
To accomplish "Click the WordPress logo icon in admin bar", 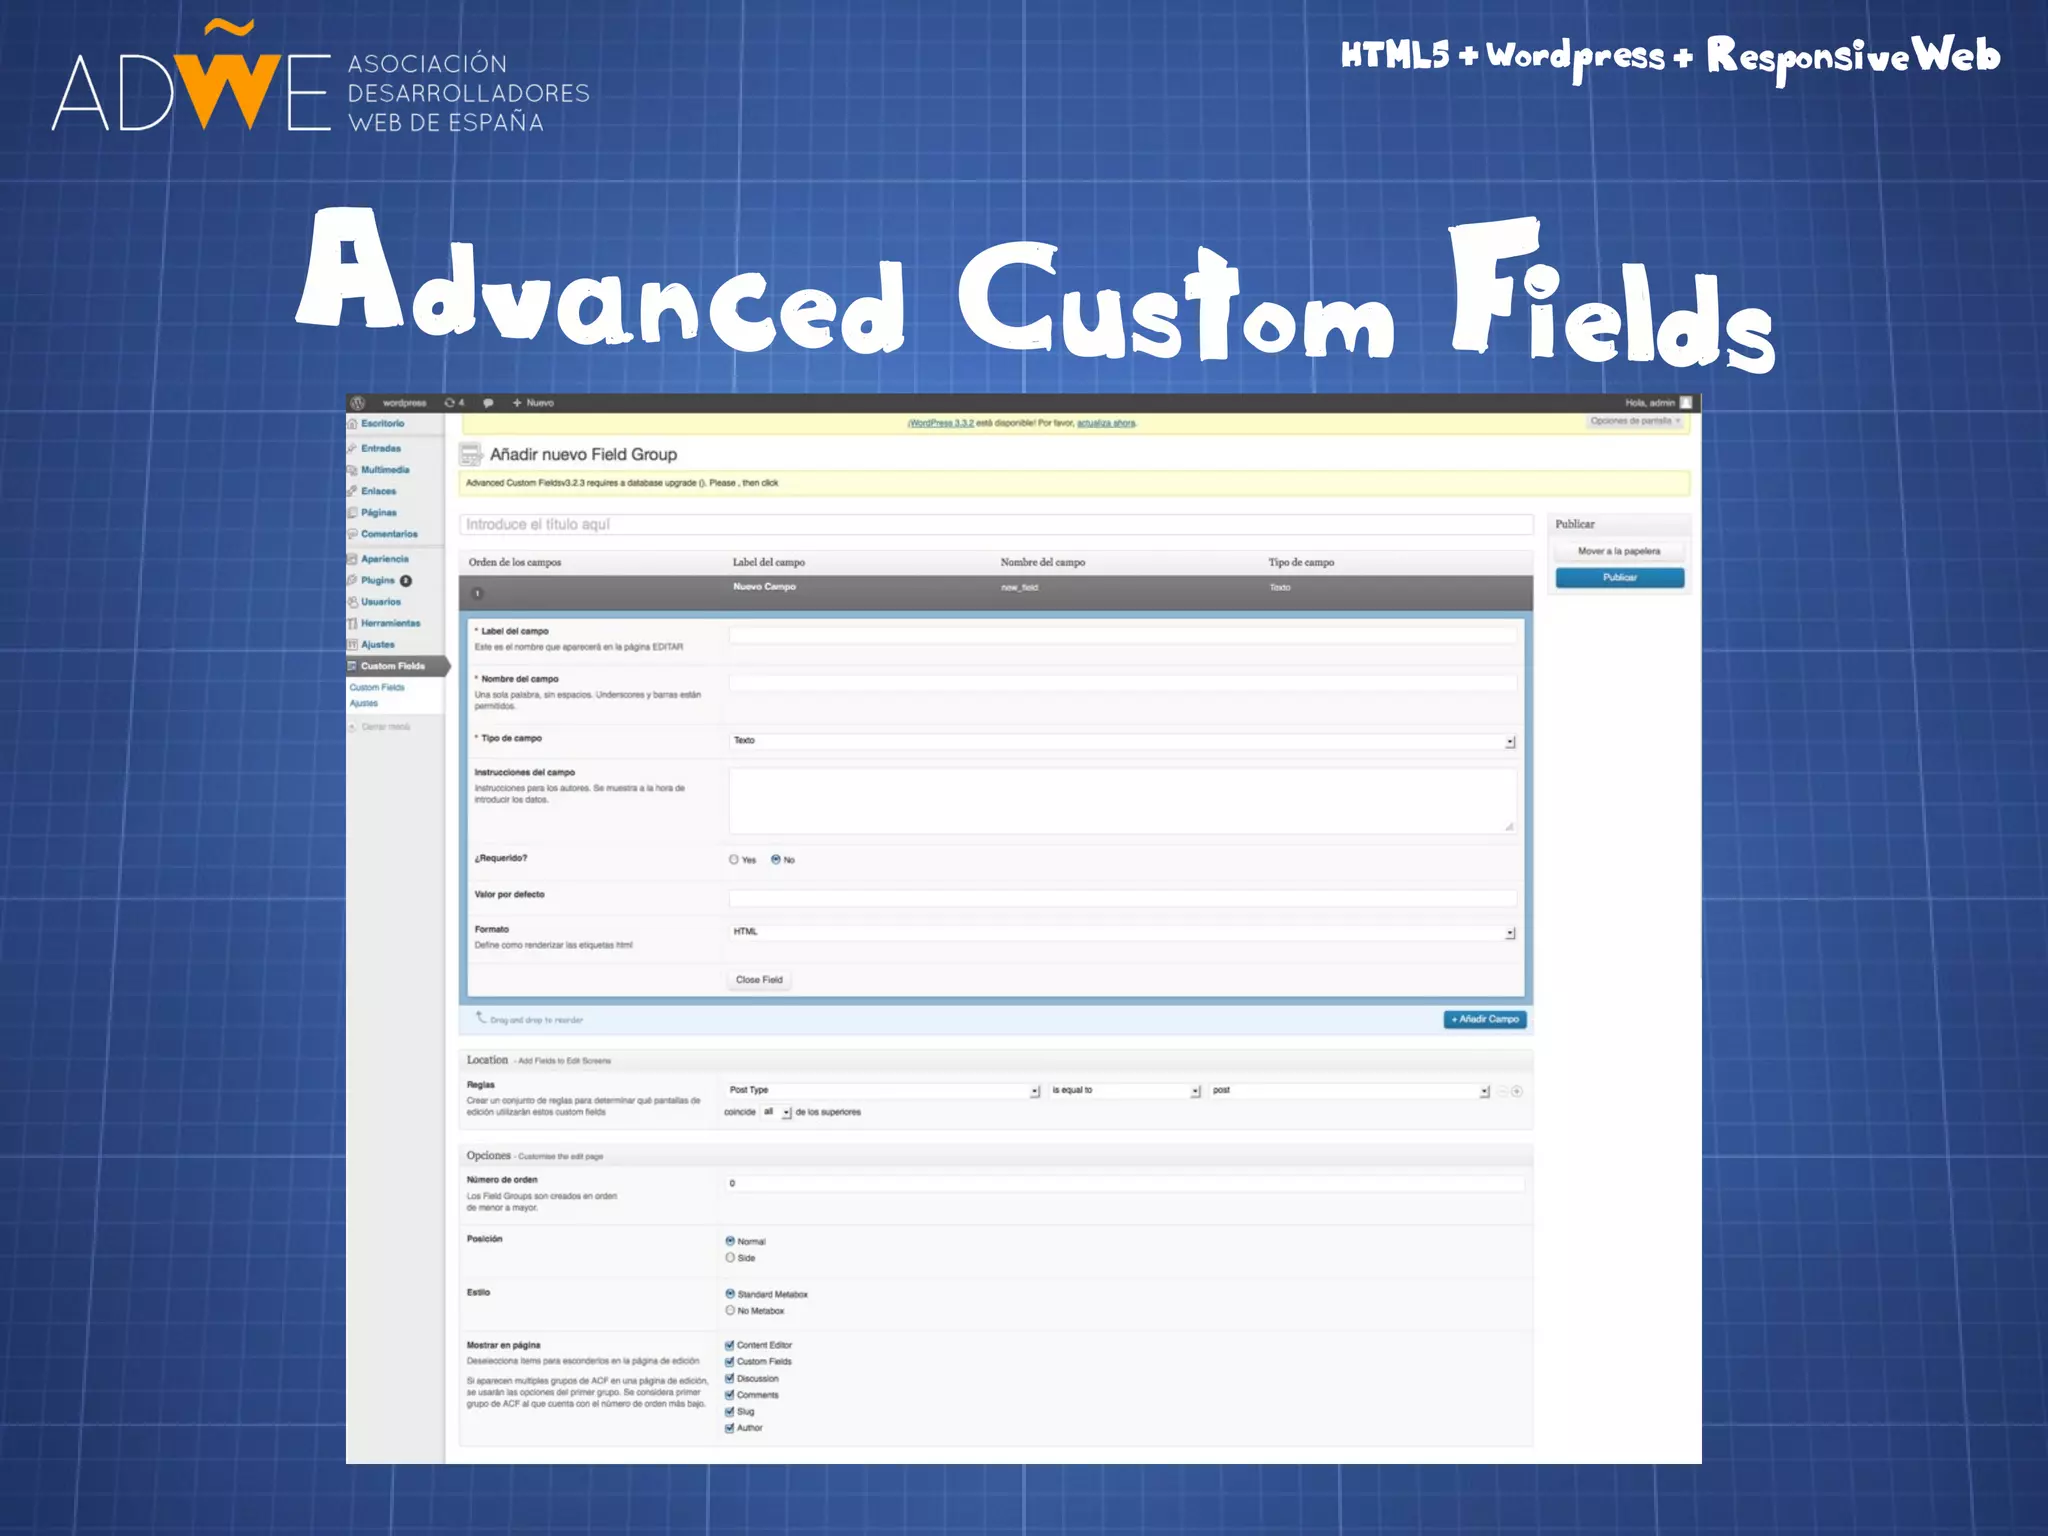I will (x=358, y=403).
